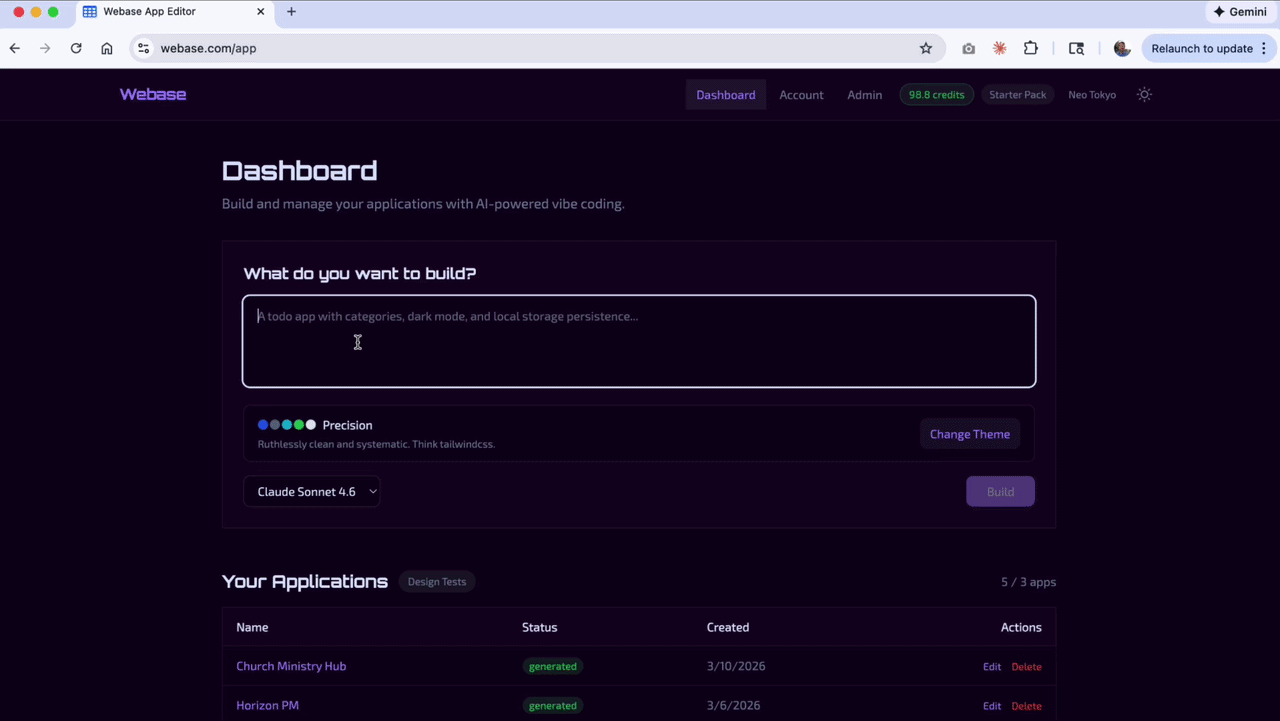Click the Build button
Screen dimensions: 1280x721
click(x=1000, y=491)
